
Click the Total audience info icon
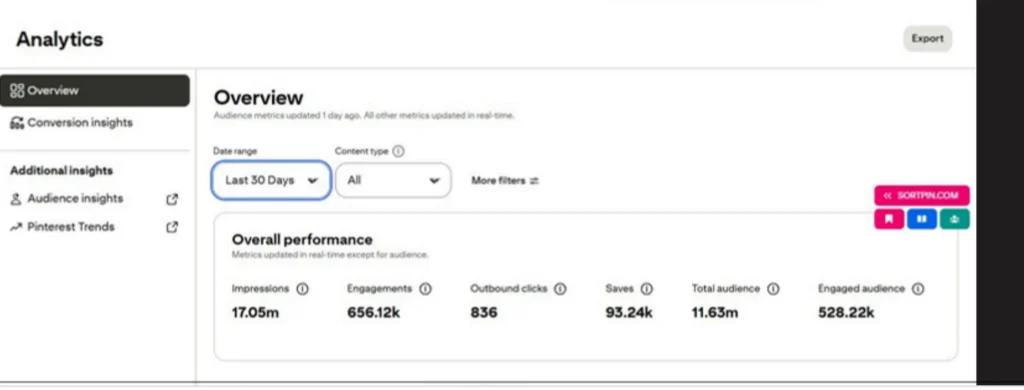773,289
